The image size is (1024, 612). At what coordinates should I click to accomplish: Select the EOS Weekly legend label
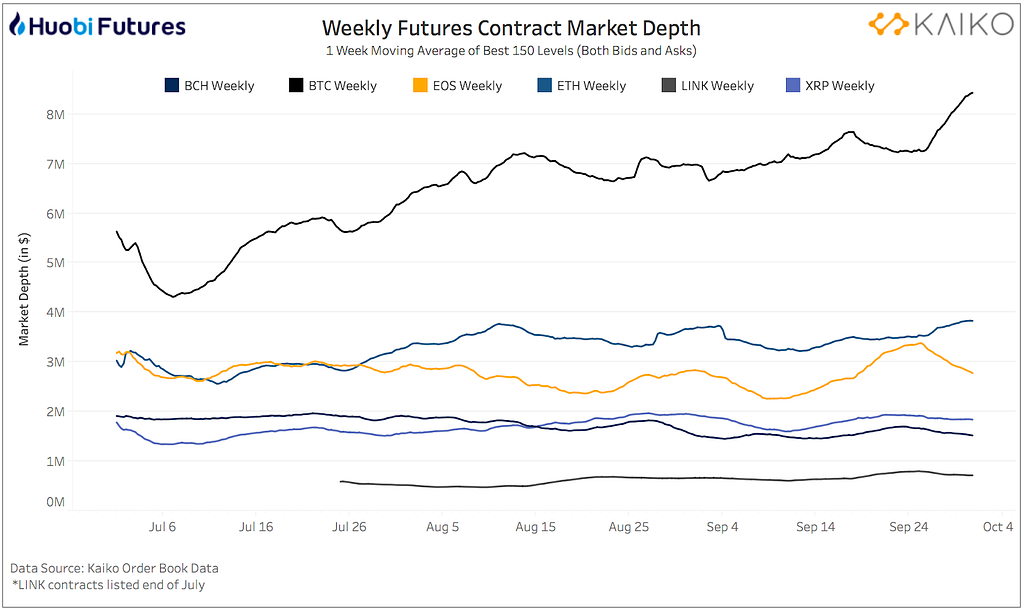(x=467, y=86)
